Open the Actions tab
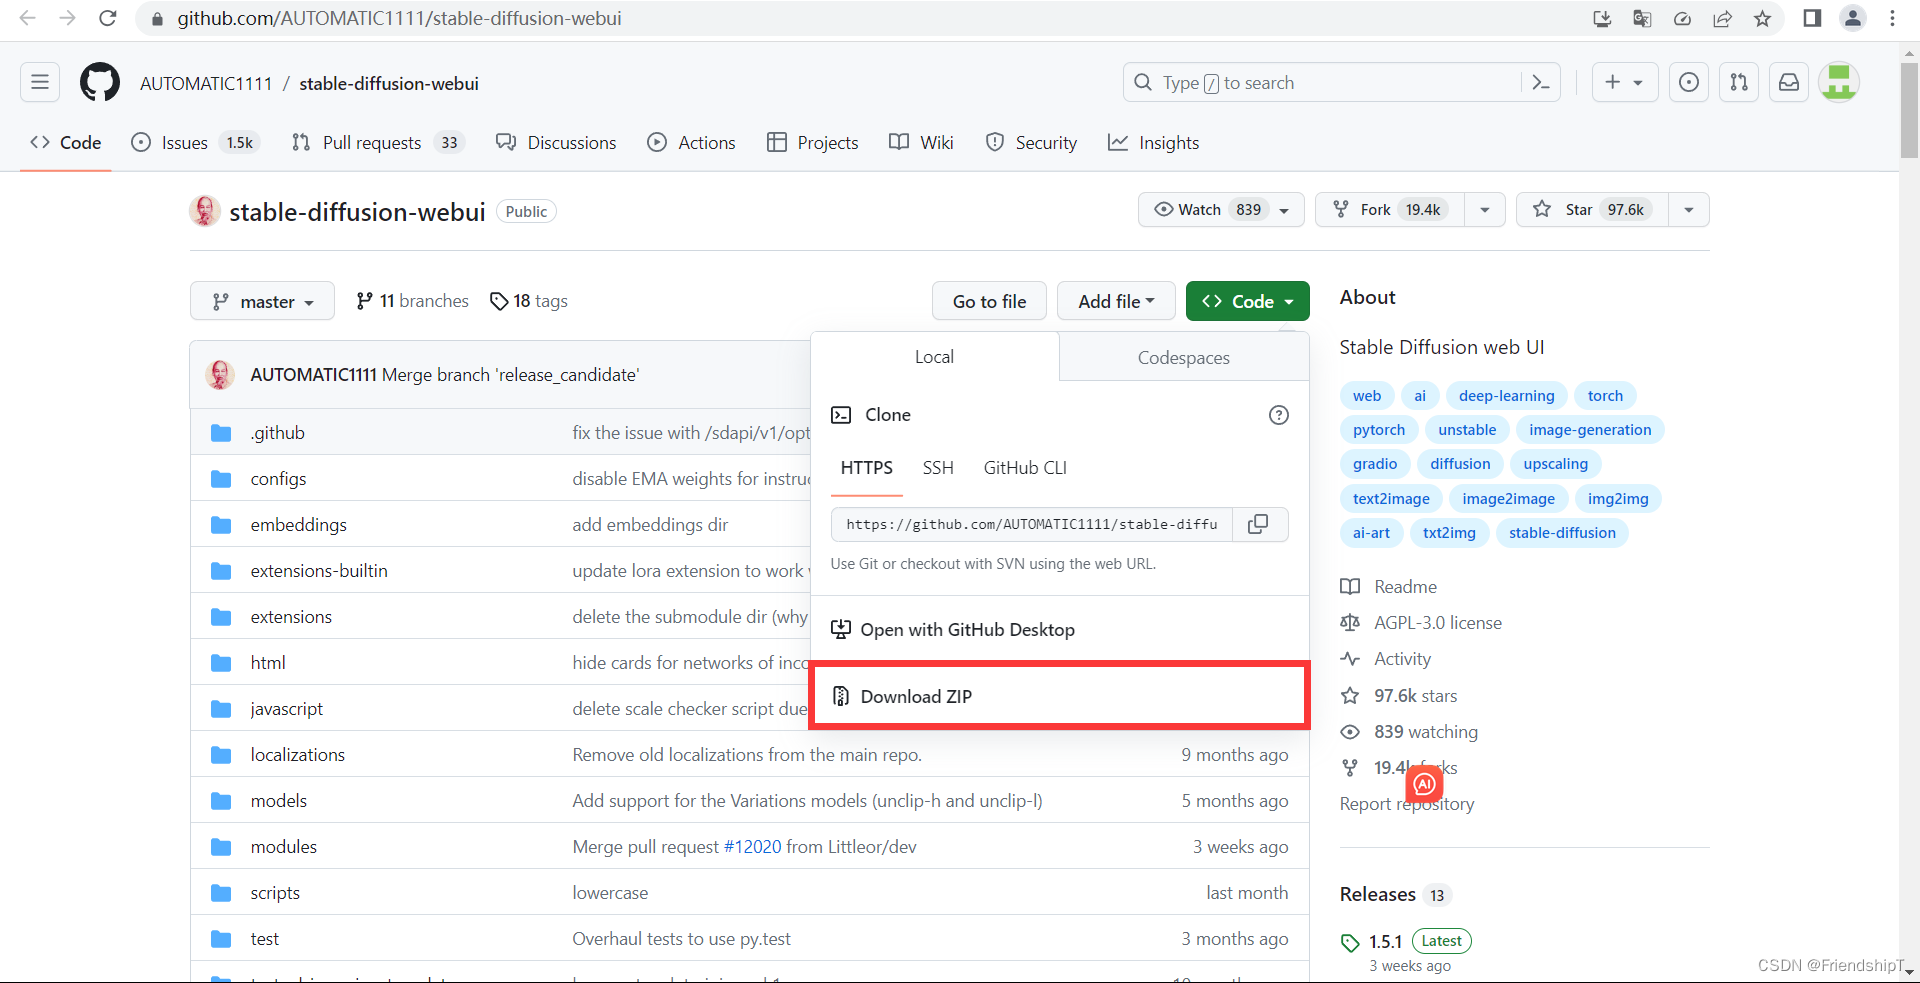Viewport: 1920px width, 983px height. pos(691,142)
